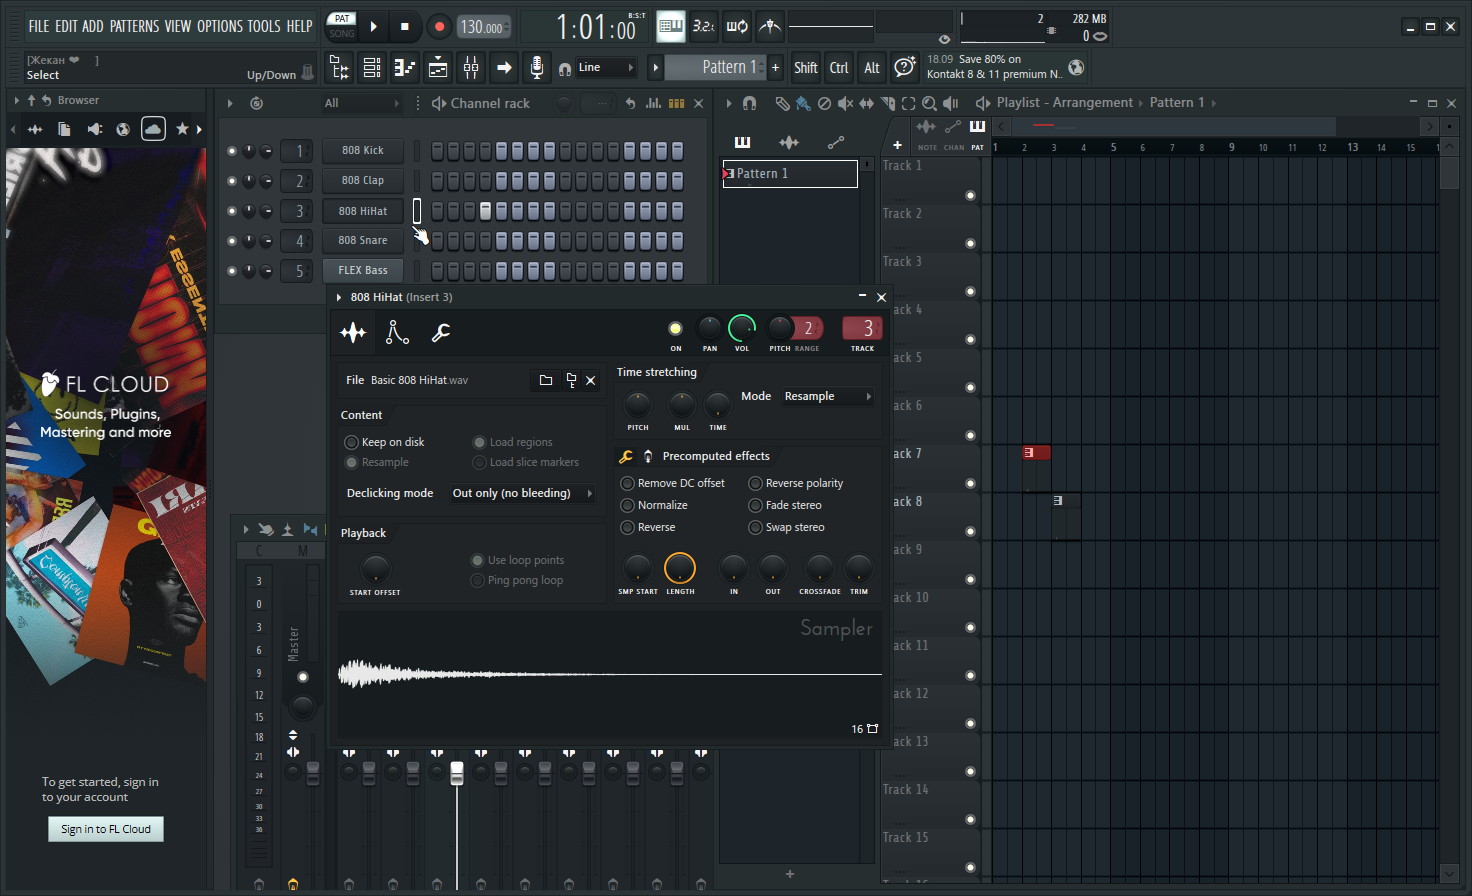
Task: Open the PATTERNS menu
Action: (x=134, y=26)
